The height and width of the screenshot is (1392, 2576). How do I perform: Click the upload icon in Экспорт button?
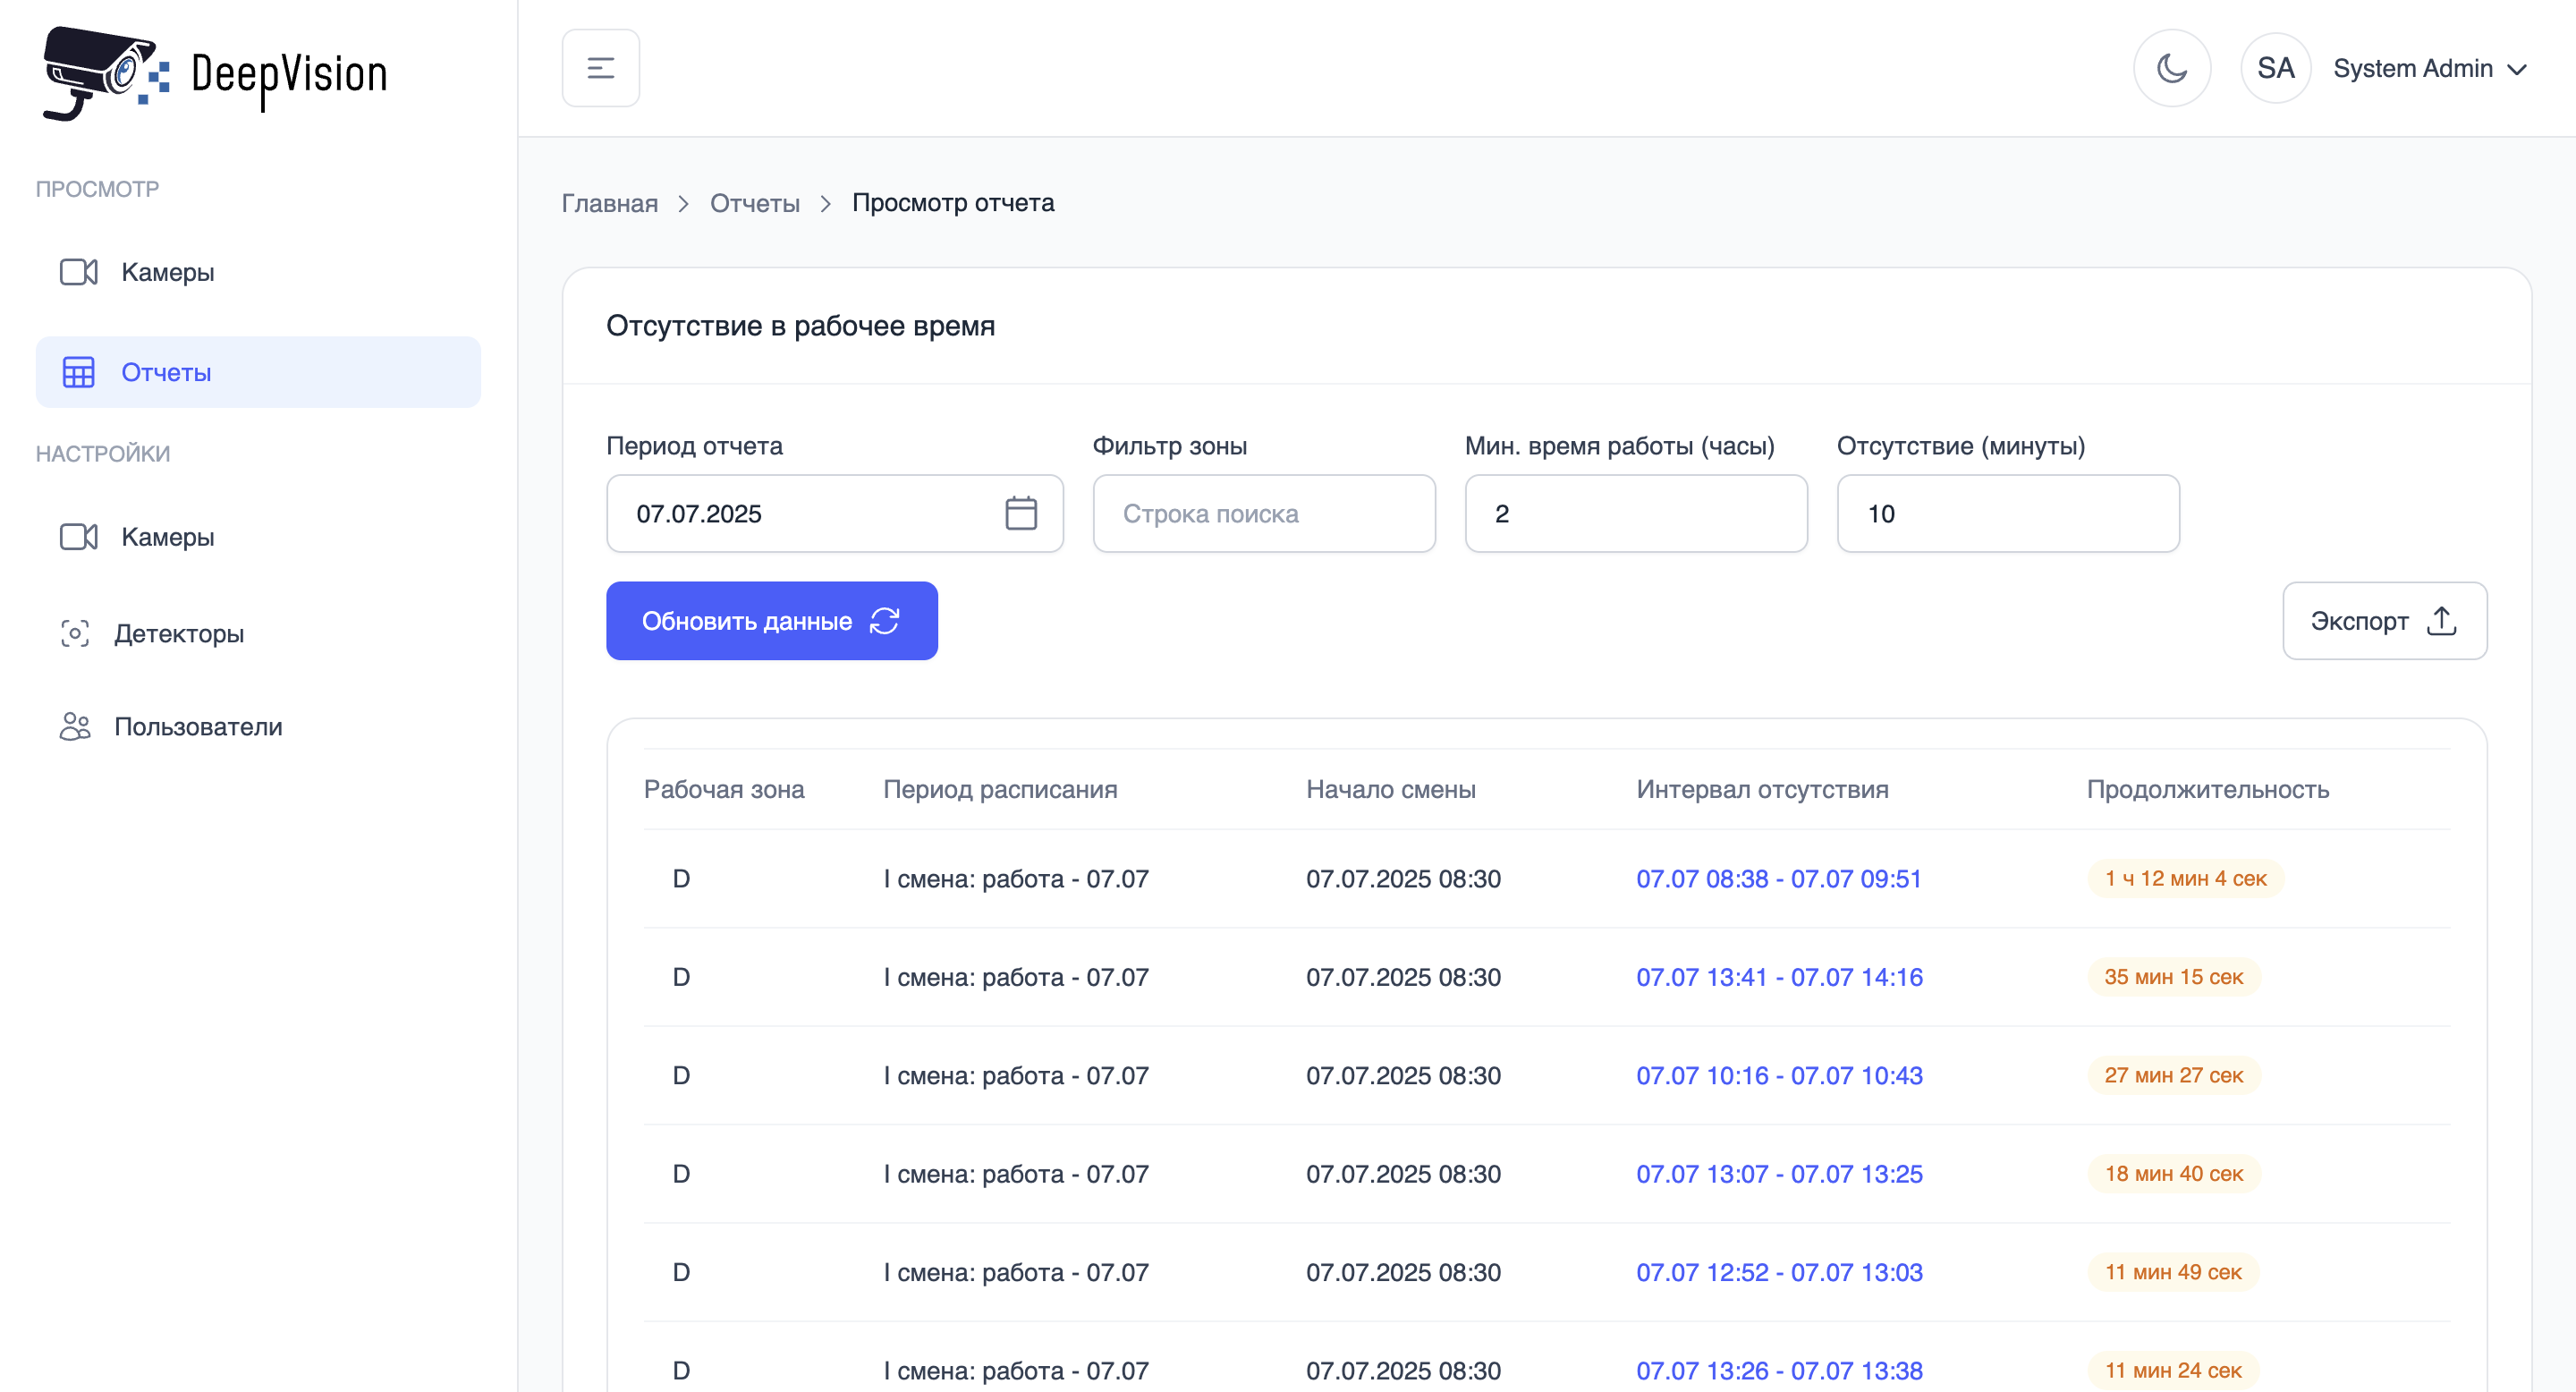[2441, 621]
